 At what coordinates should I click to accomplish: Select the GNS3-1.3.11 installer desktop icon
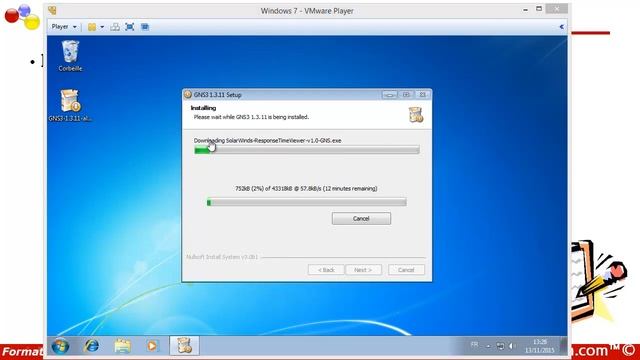point(70,106)
